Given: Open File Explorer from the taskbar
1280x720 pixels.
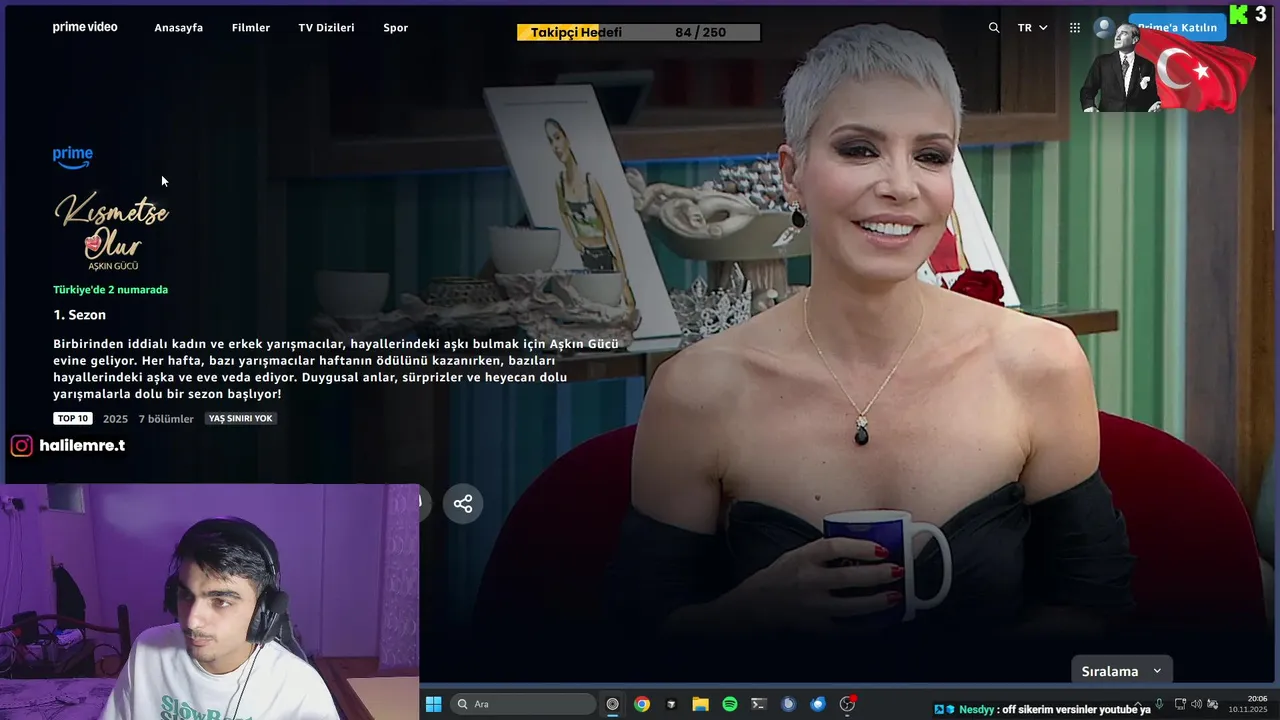Looking at the screenshot, I should [701, 704].
